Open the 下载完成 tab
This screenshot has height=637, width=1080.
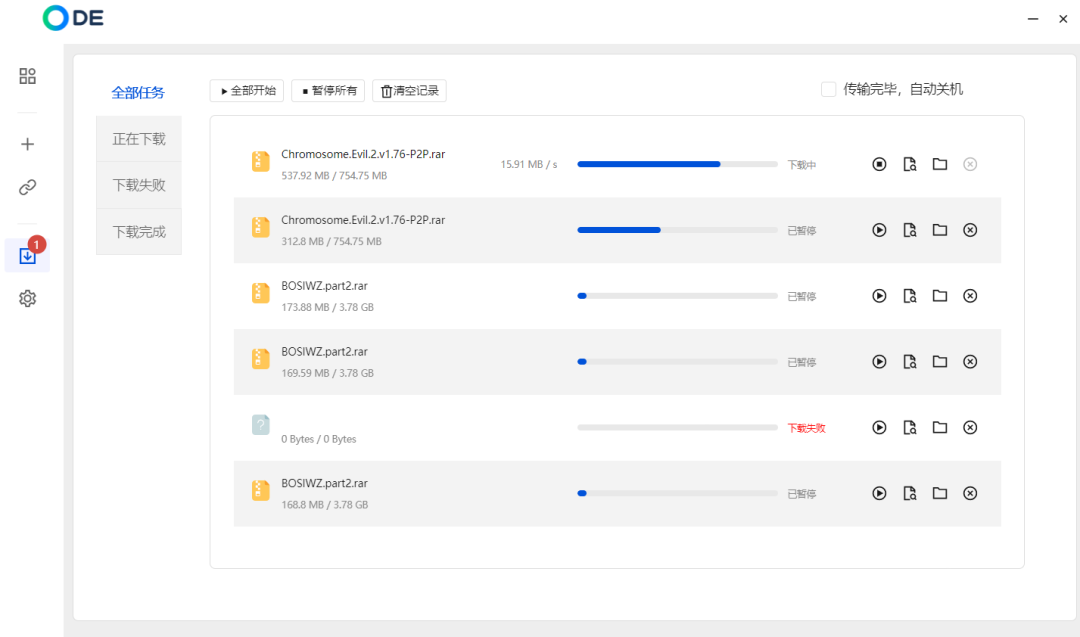139,232
